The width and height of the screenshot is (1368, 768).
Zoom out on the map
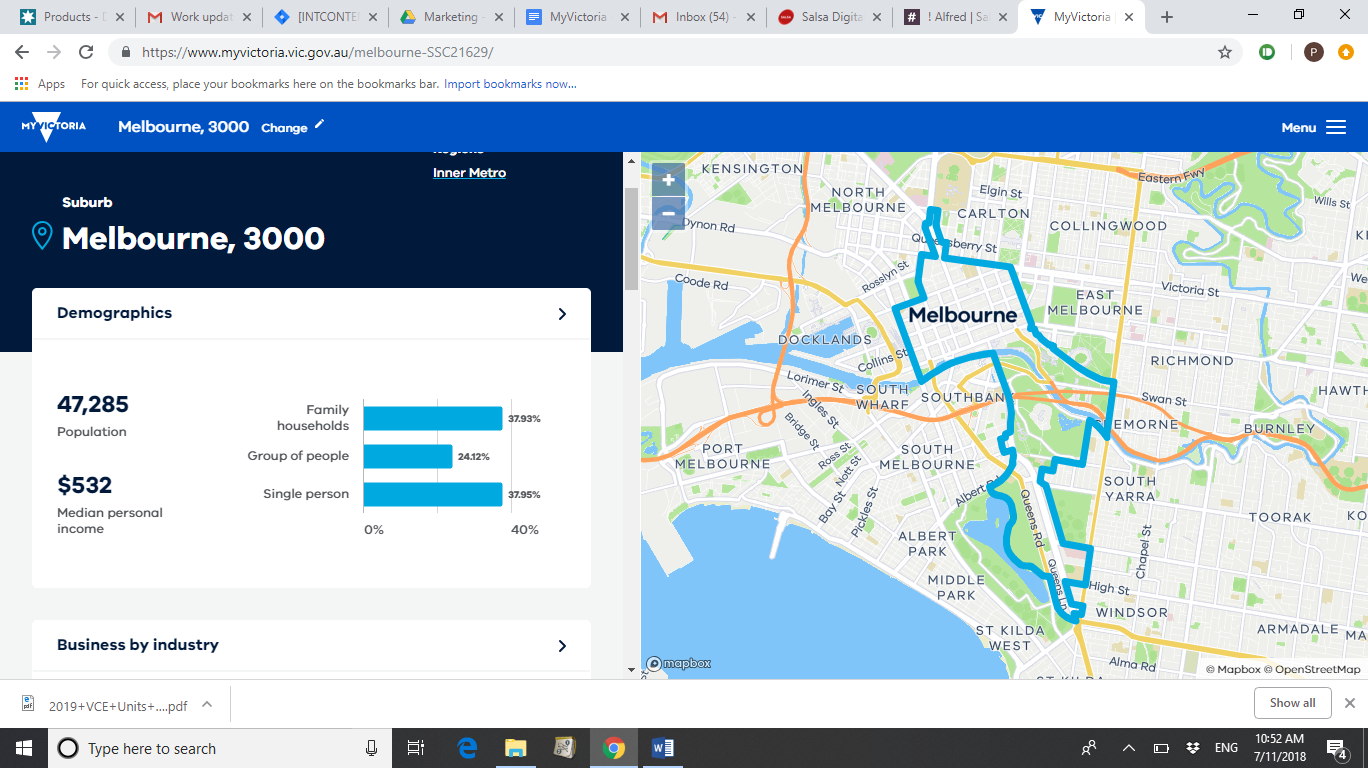[x=668, y=213]
